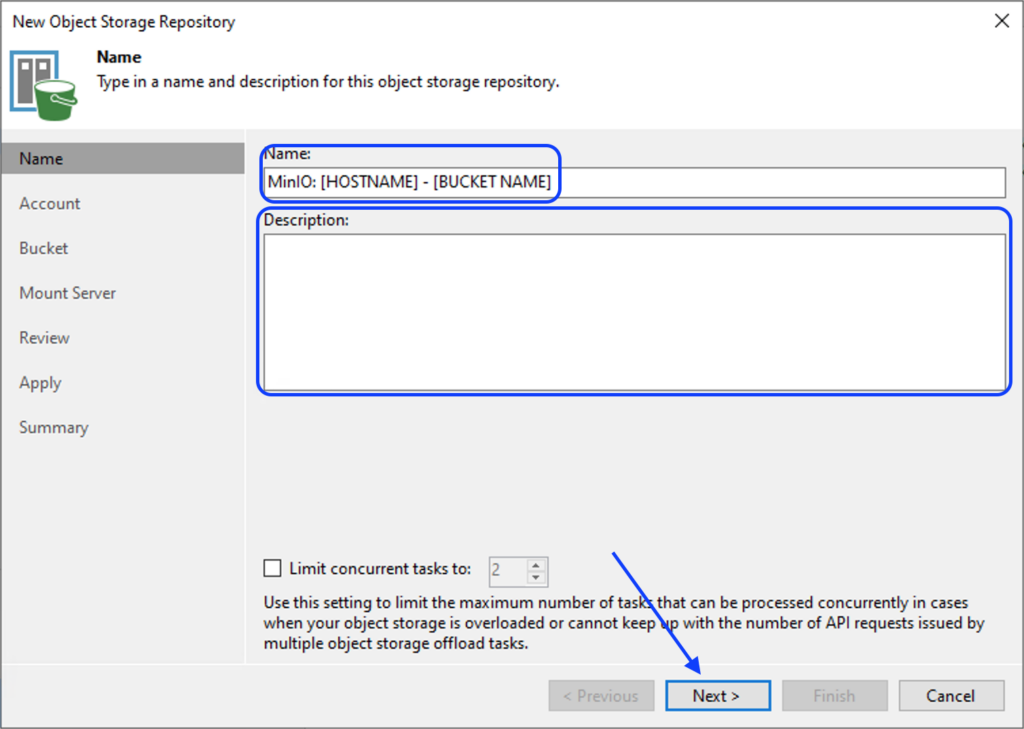Click the Previous button

tap(600, 696)
